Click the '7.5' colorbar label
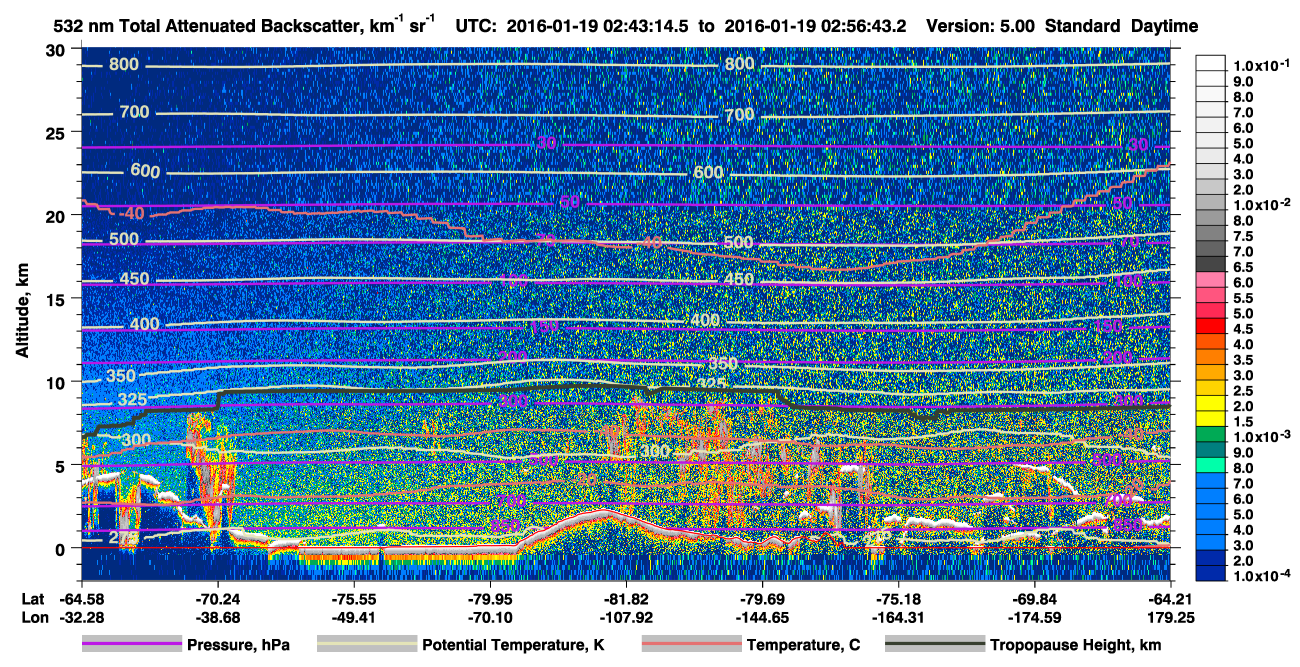The width and height of the screenshot is (1300, 667). (x=1241, y=236)
